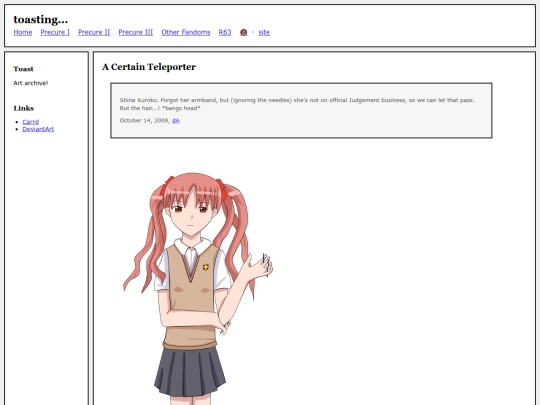Open the R63 section link

point(225,32)
